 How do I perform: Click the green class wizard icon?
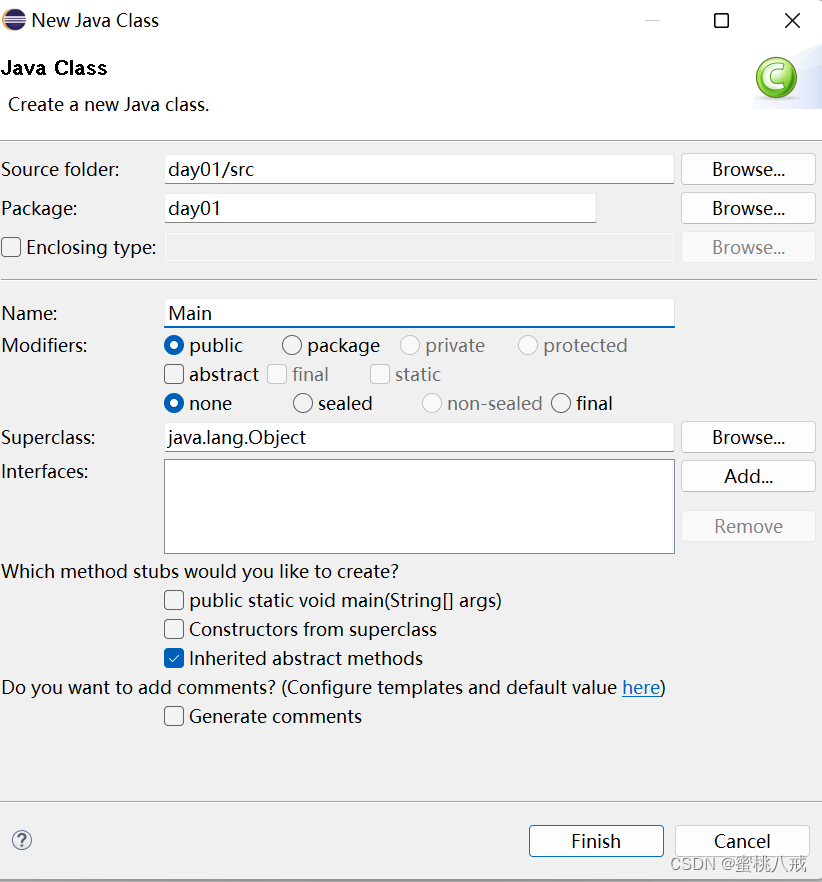tap(776, 78)
